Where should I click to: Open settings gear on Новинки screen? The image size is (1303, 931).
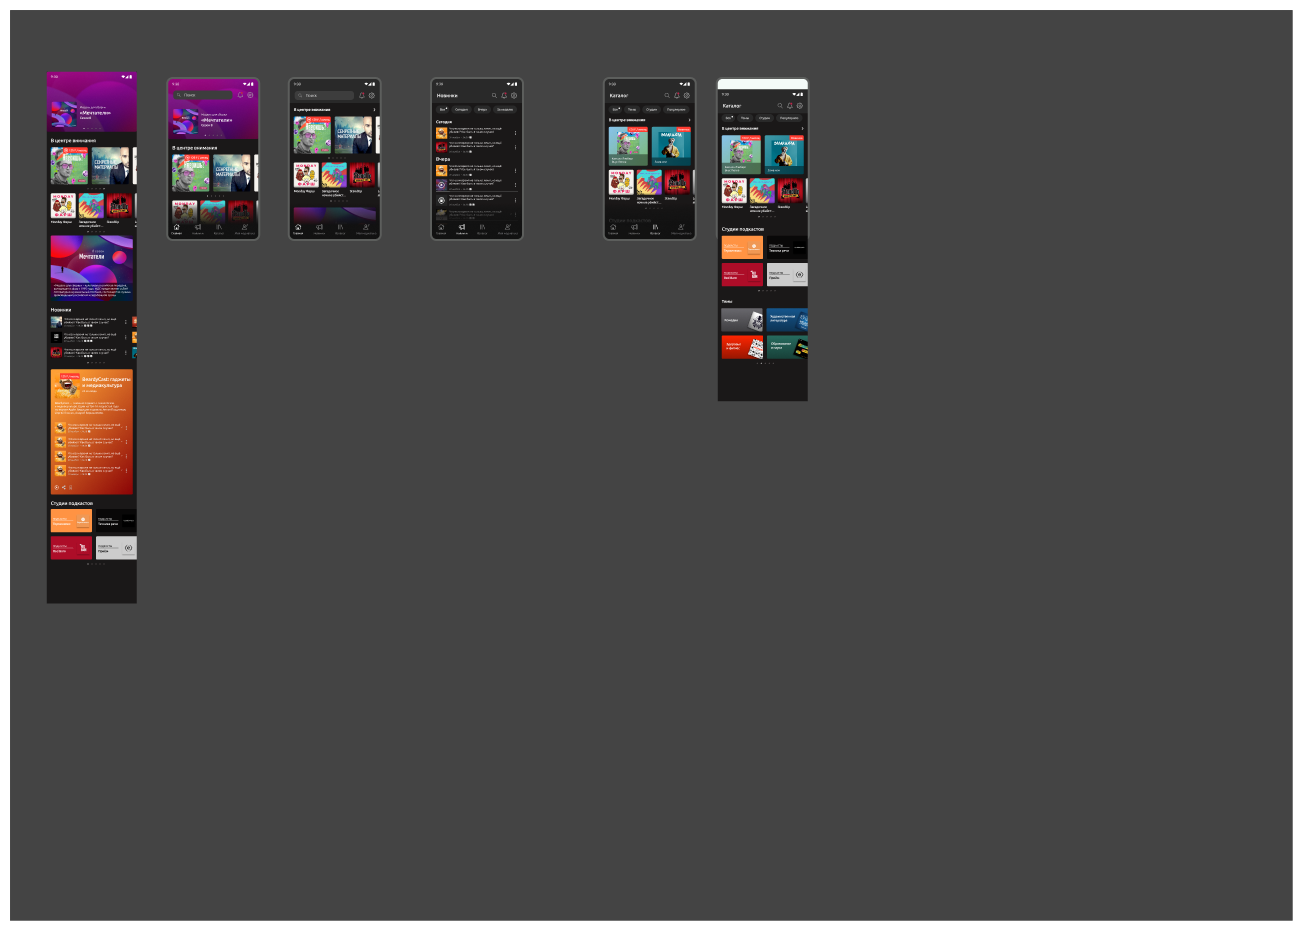click(x=515, y=95)
